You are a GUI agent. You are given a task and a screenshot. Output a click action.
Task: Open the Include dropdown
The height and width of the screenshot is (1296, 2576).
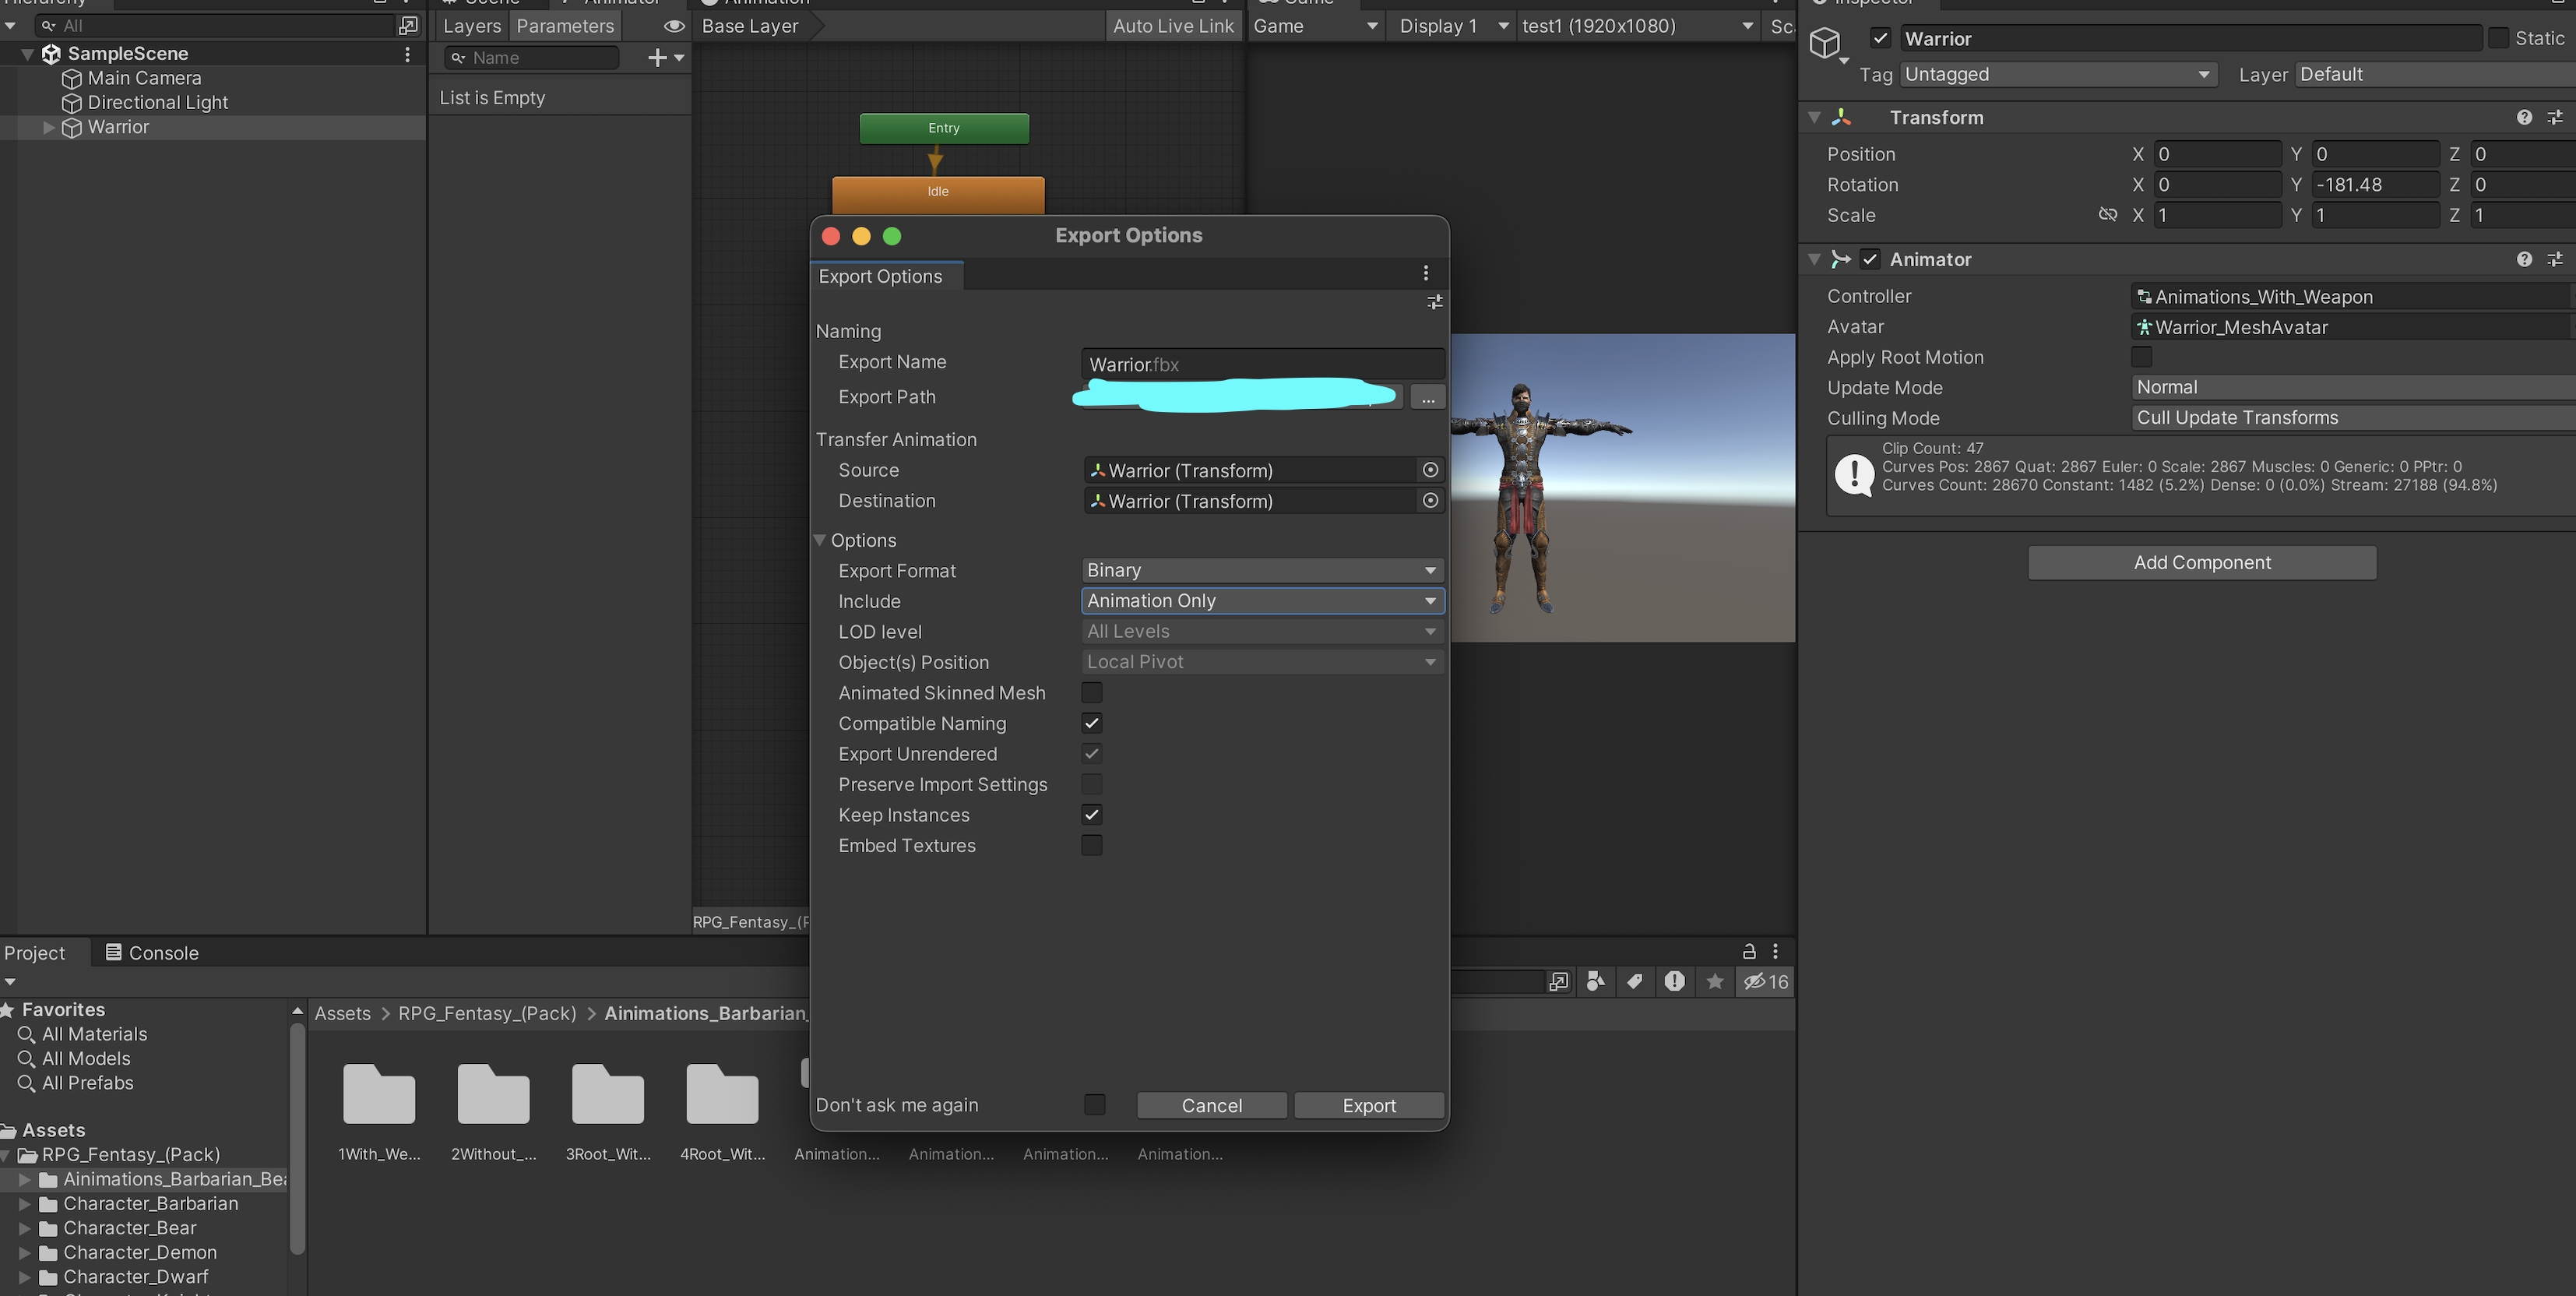[1262, 601]
